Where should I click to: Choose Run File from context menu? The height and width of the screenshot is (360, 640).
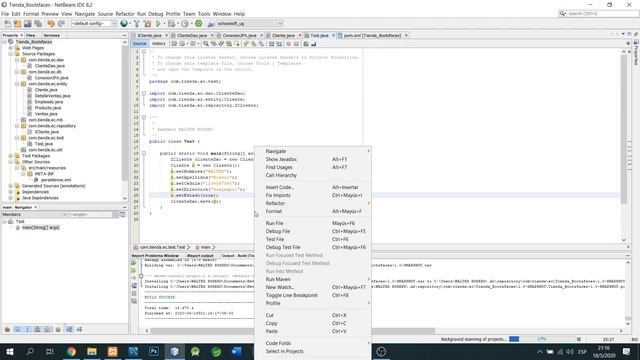pyautogui.click(x=313, y=223)
